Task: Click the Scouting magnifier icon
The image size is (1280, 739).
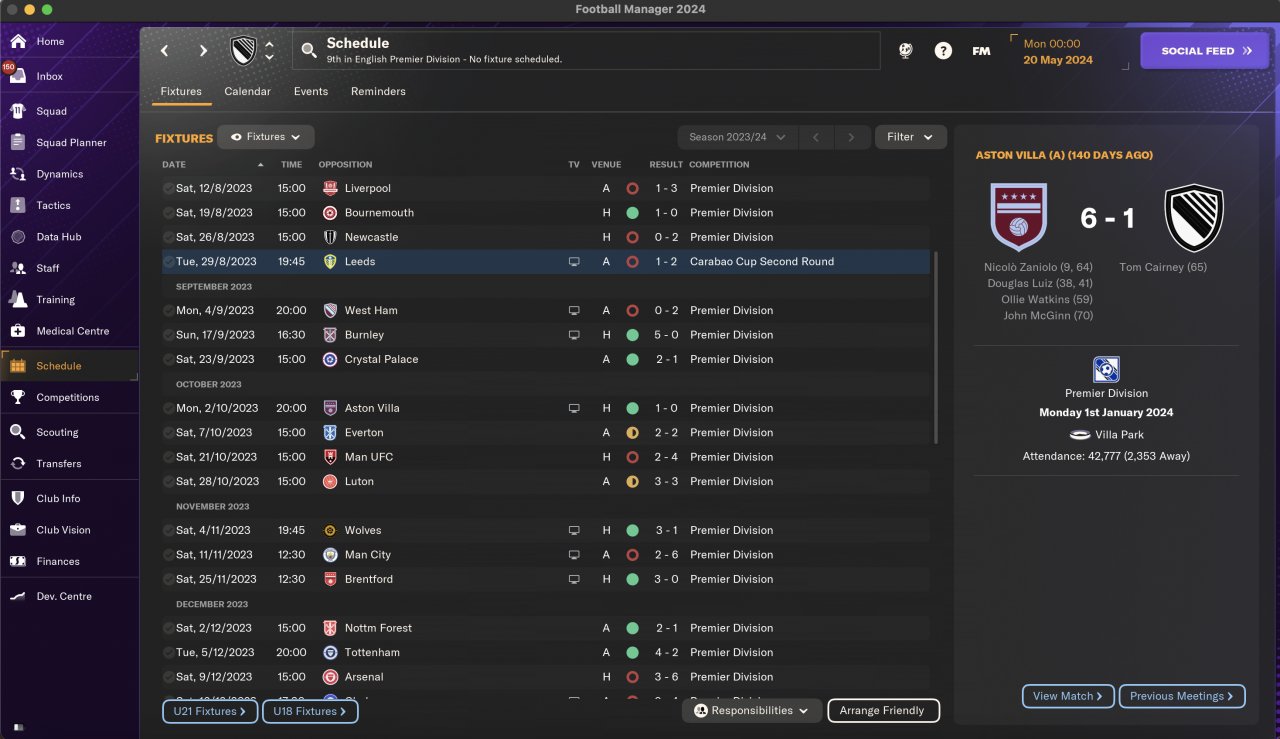Action: (x=18, y=432)
